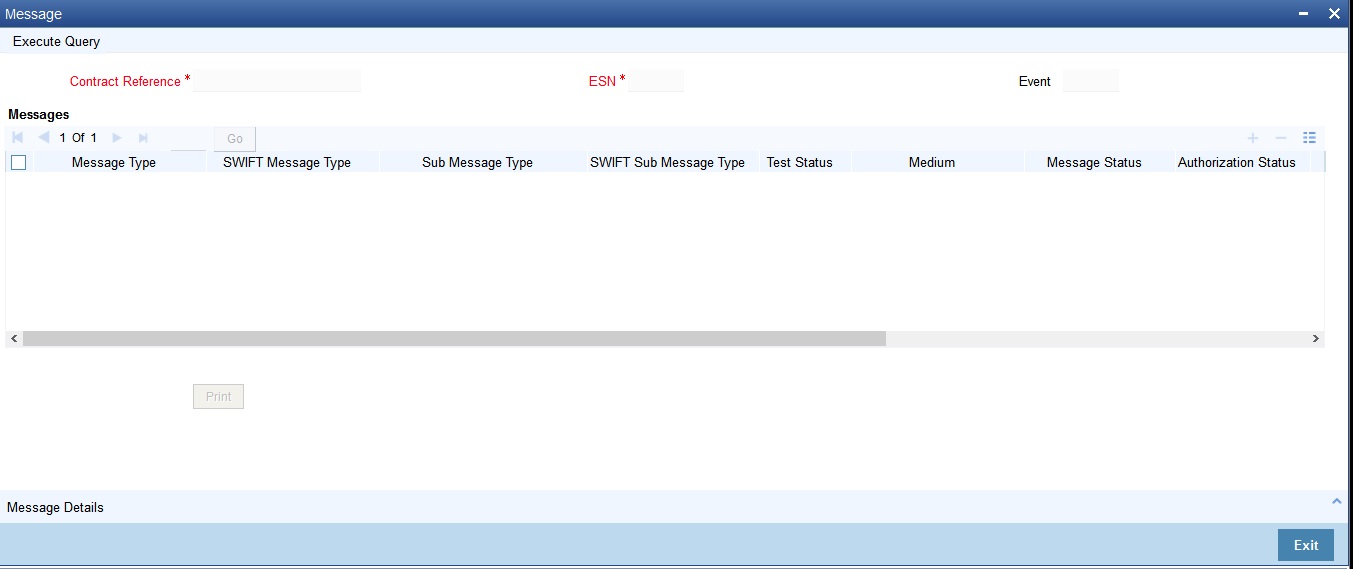
Task: Click the Test Status column header
Action: point(800,162)
